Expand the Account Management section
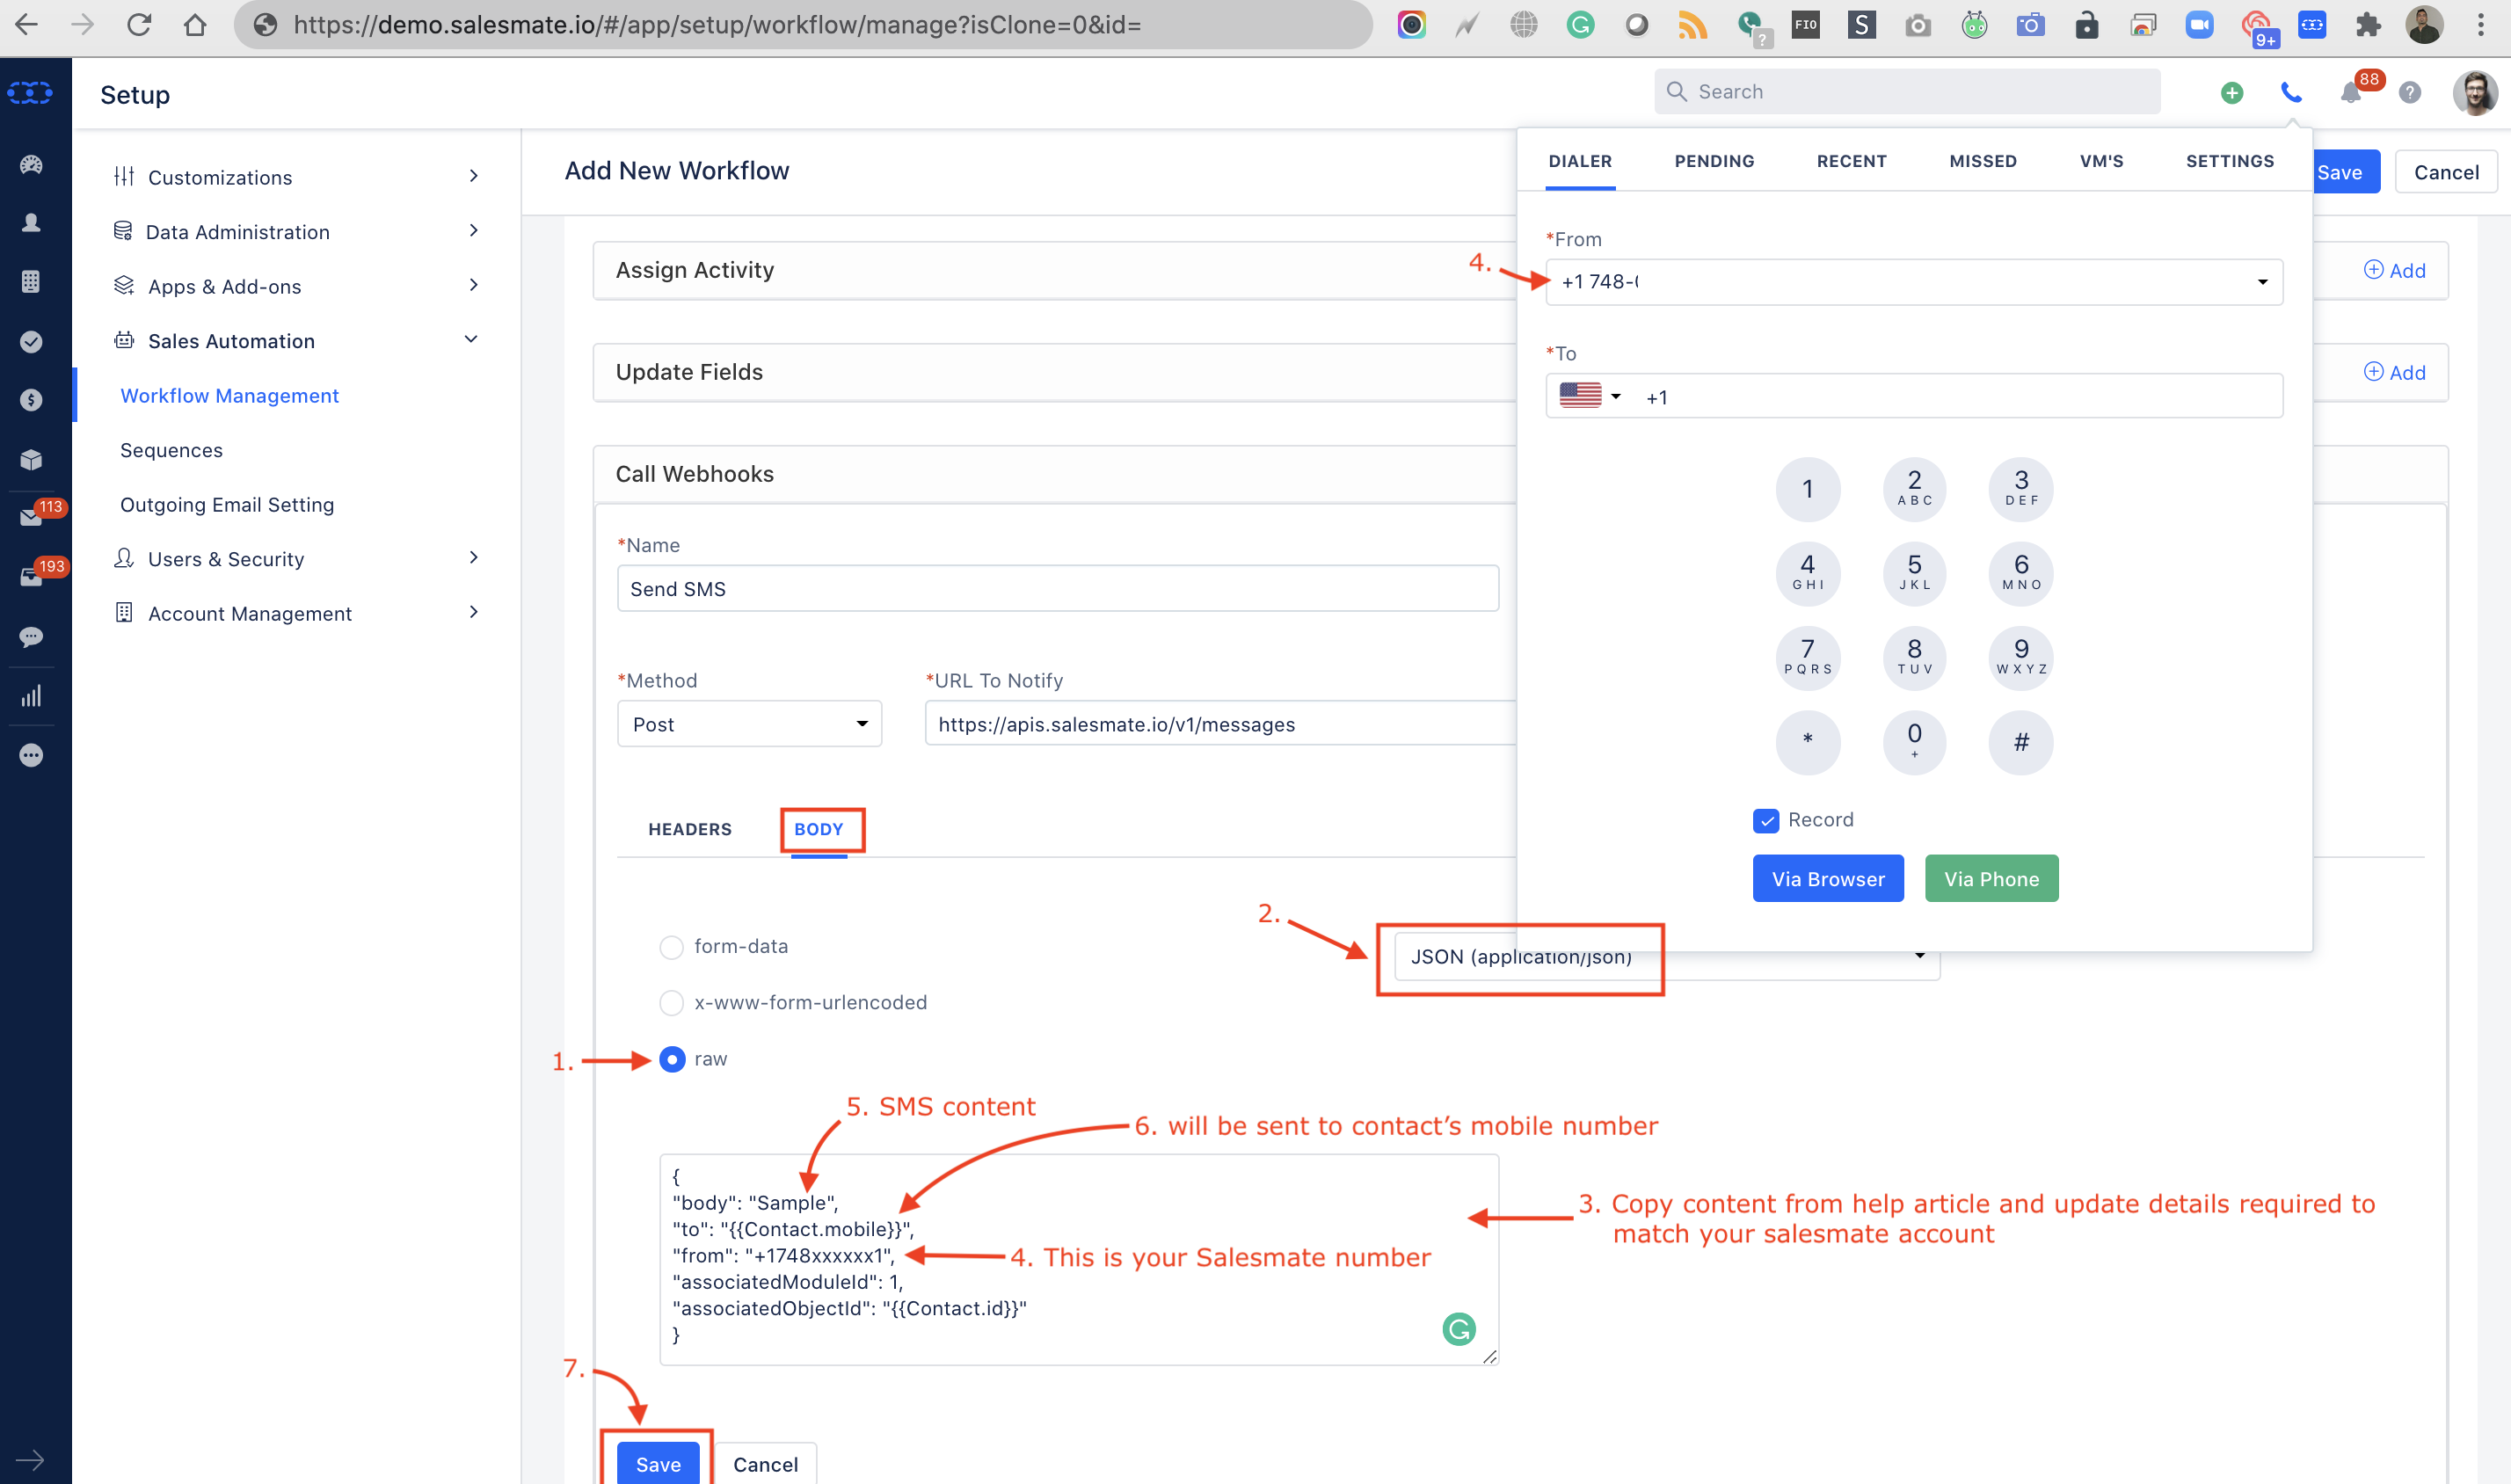The height and width of the screenshot is (1484, 2511). pos(297,613)
